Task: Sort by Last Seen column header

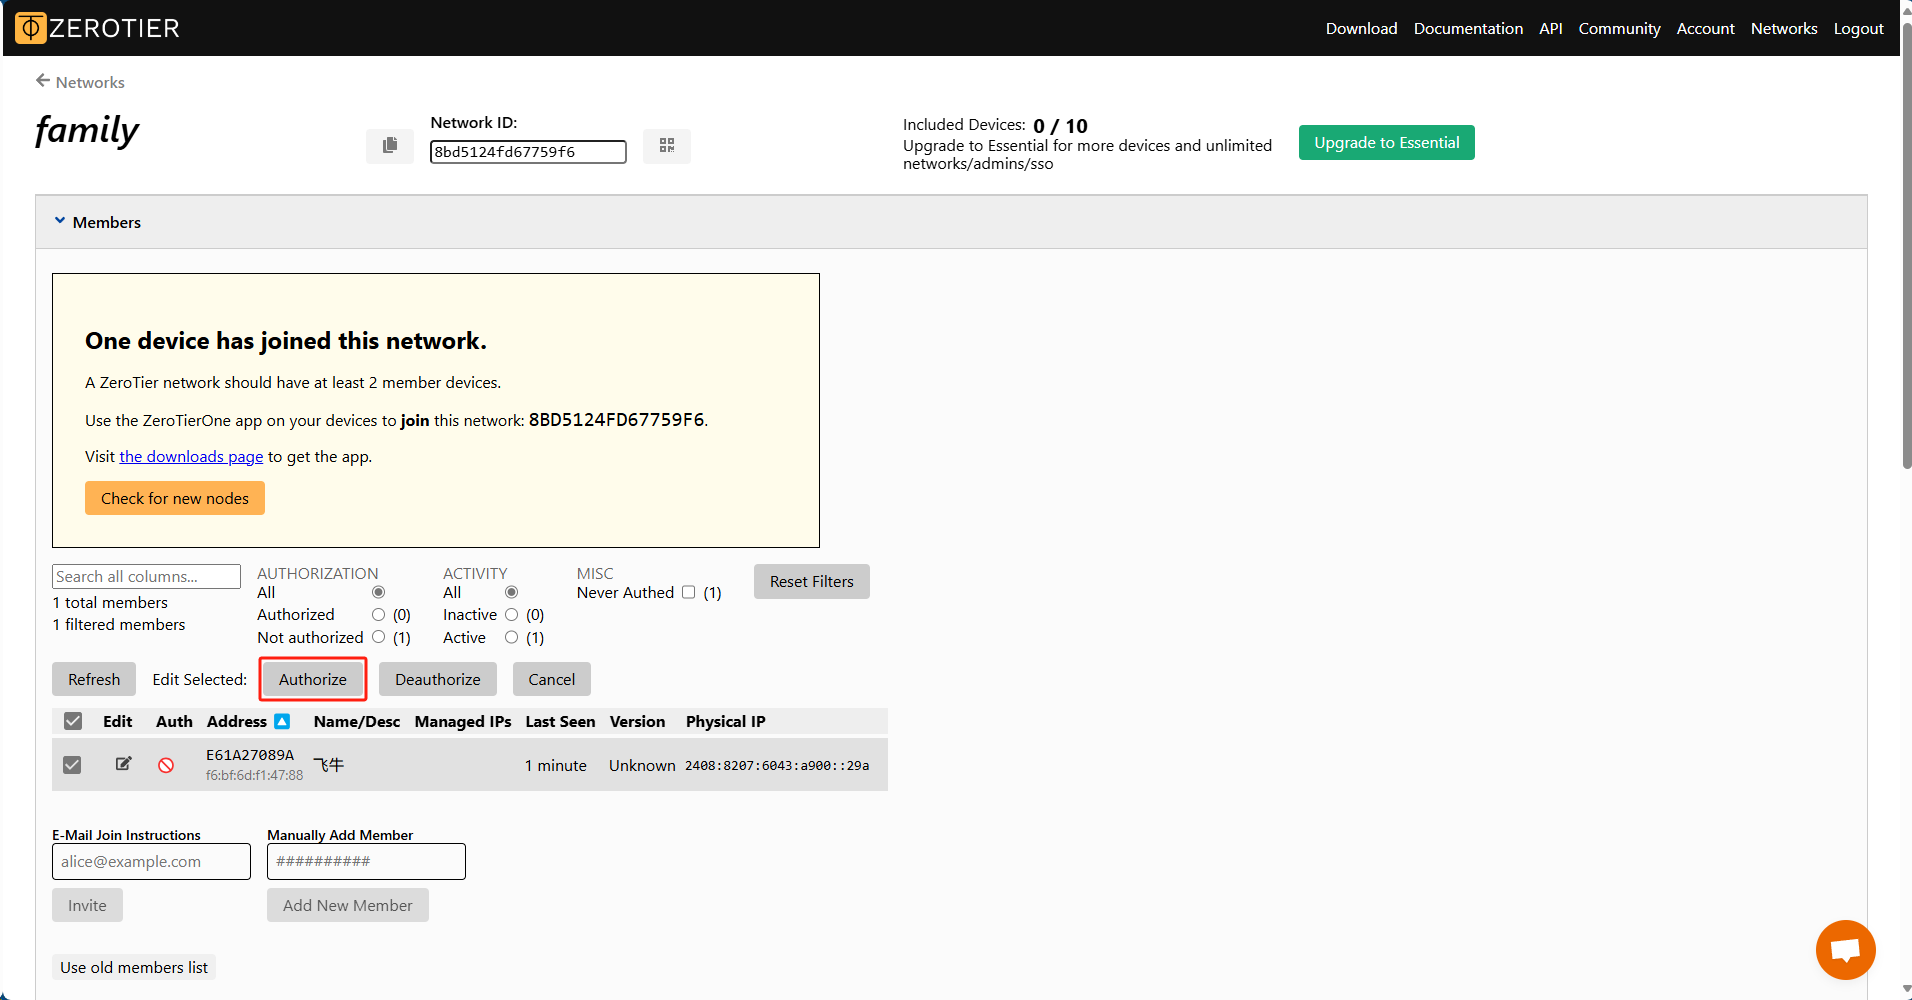Action: pos(560,721)
